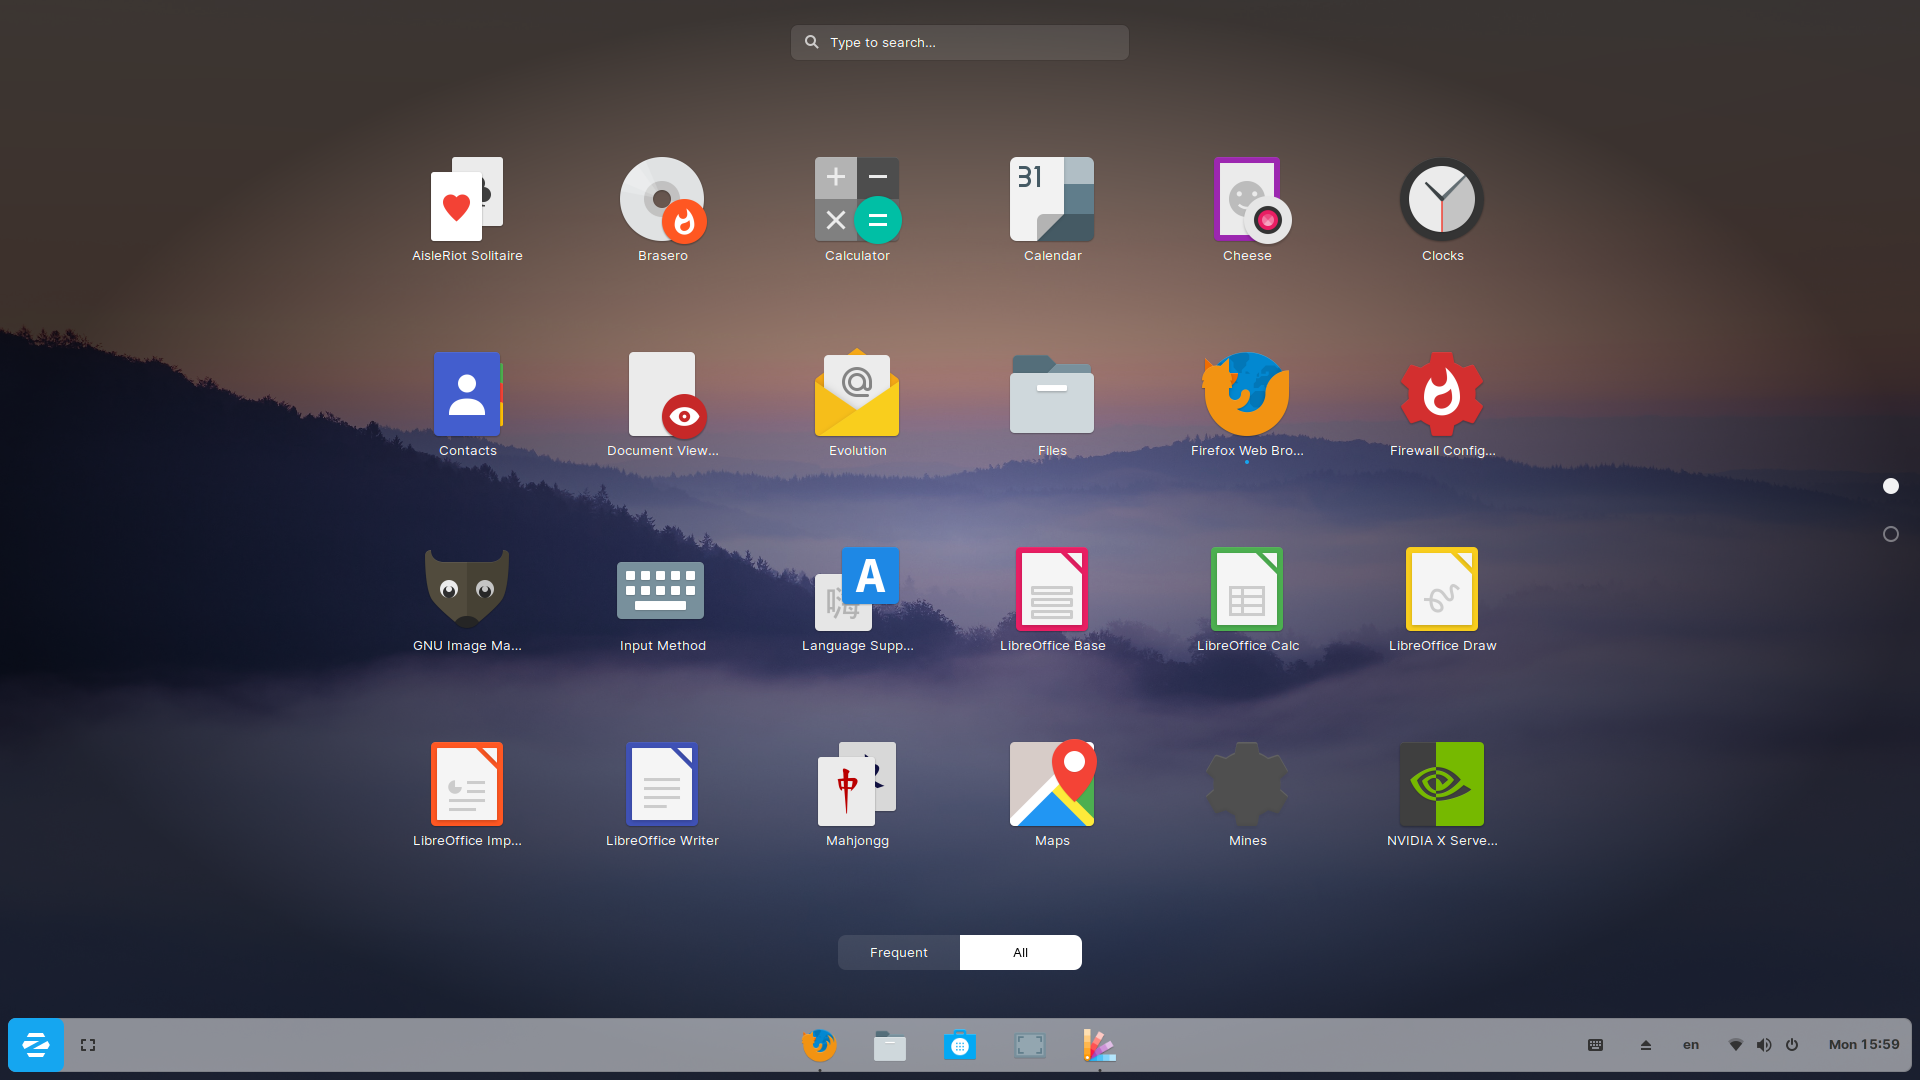Launch Firefox Web Browser from grid

coord(1247,404)
